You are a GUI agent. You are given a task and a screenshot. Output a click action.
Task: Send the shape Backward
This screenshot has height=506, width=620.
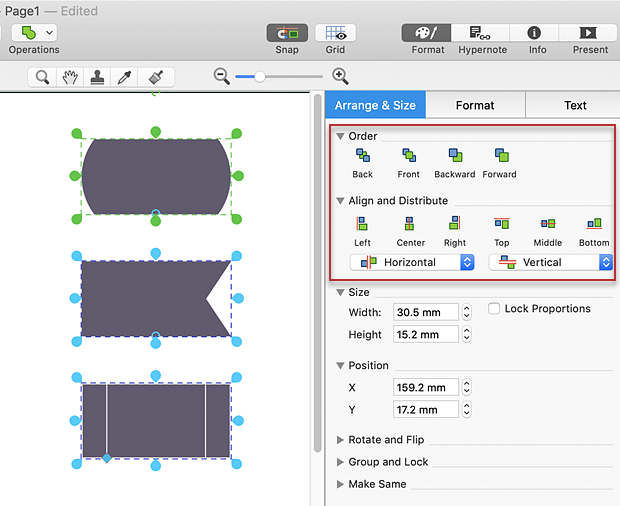click(455, 163)
